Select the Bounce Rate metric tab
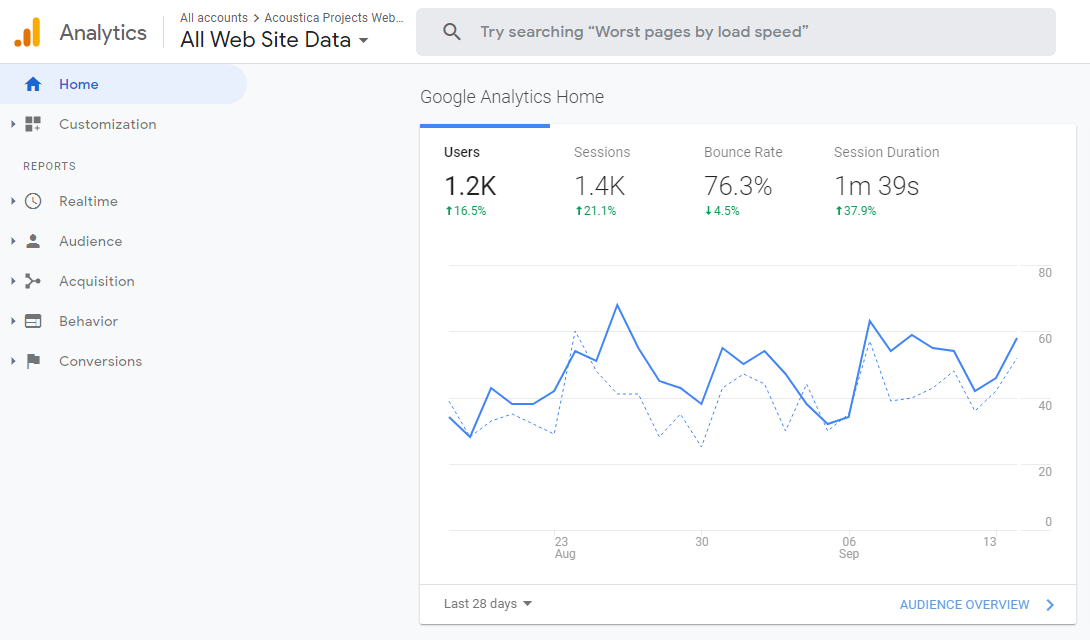 [x=742, y=180]
